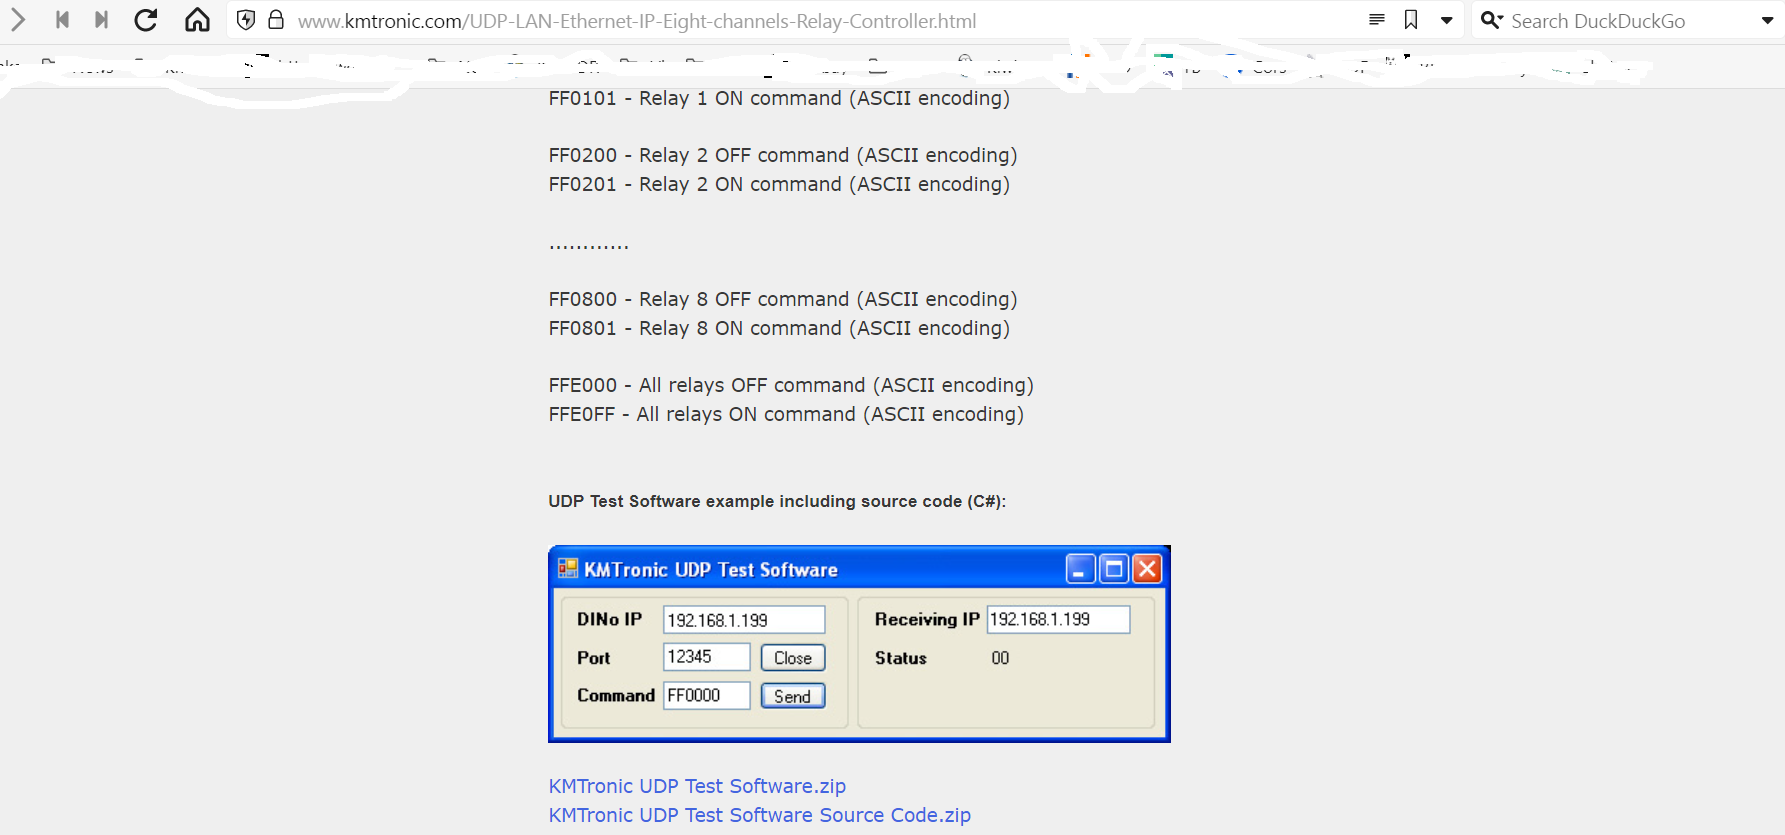The image size is (1785, 835).
Task: View site security lock info
Action: click(x=276, y=20)
